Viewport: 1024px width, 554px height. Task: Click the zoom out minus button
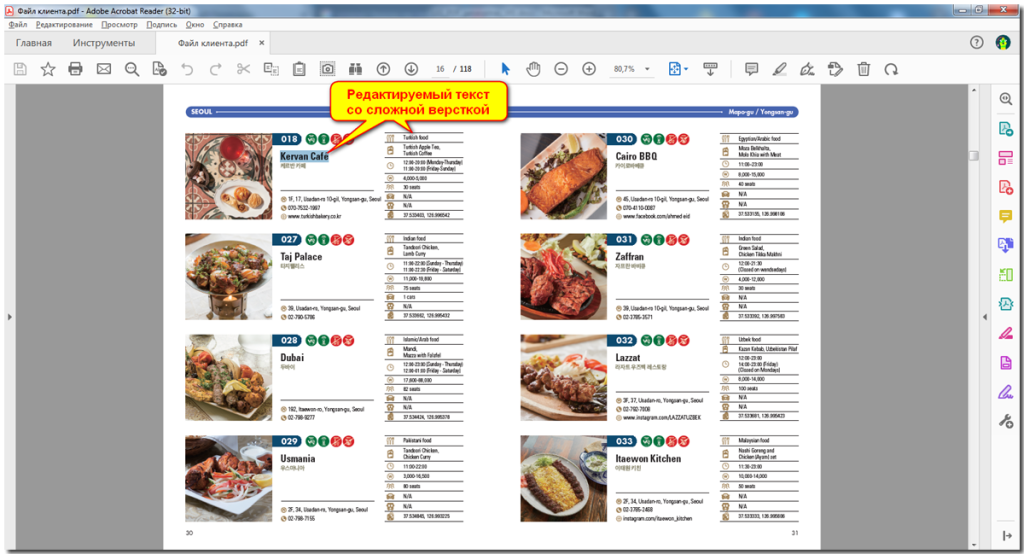click(561, 69)
